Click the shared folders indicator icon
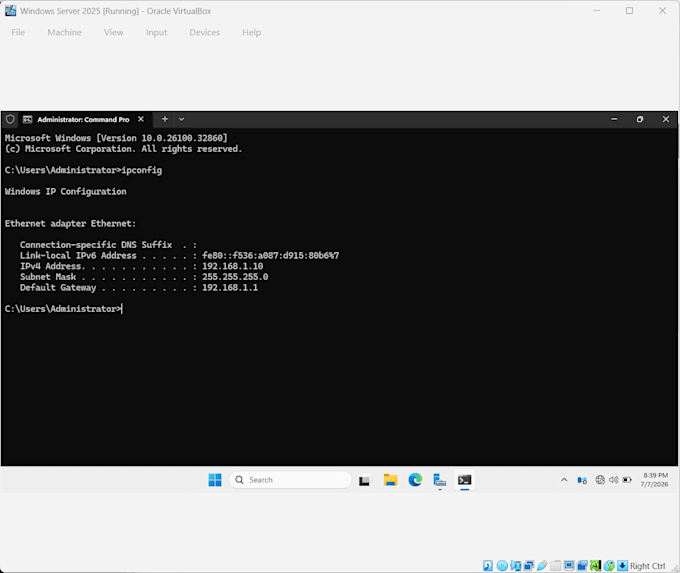 [556, 565]
